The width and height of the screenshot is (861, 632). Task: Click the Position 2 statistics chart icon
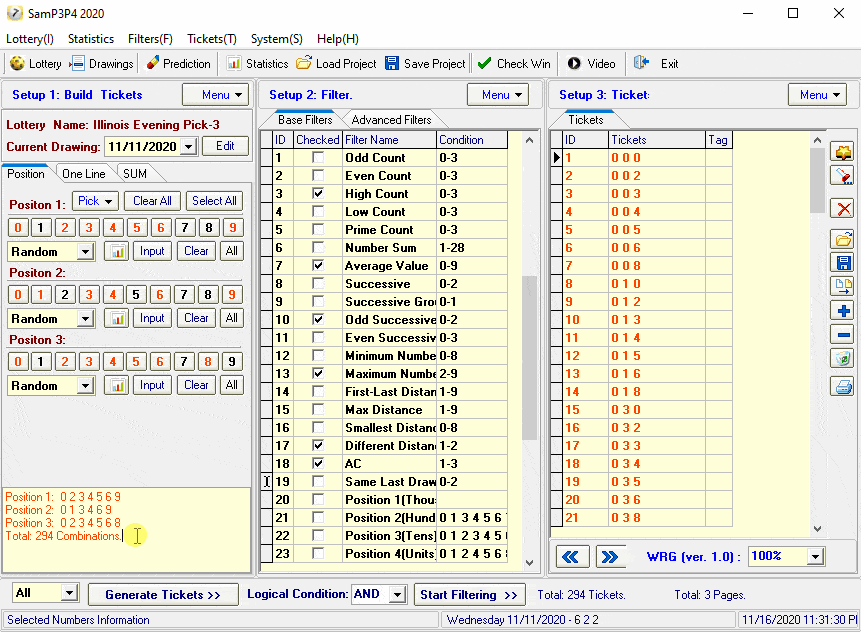(116, 318)
